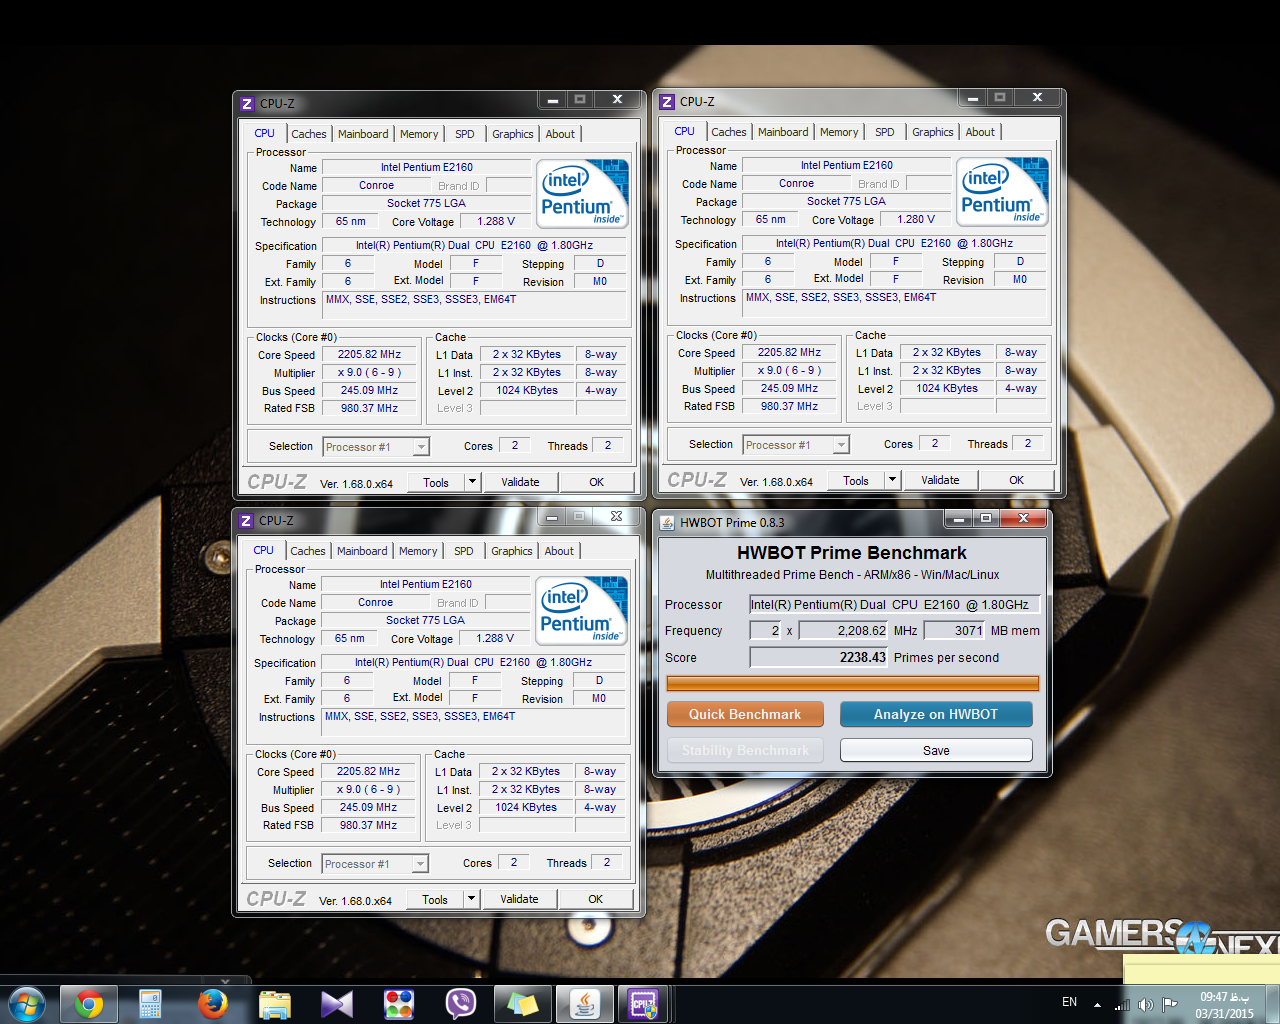This screenshot has width=1280, height=1024.
Task: Click the 3071 MB memory field
Action: [x=955, y=631]
